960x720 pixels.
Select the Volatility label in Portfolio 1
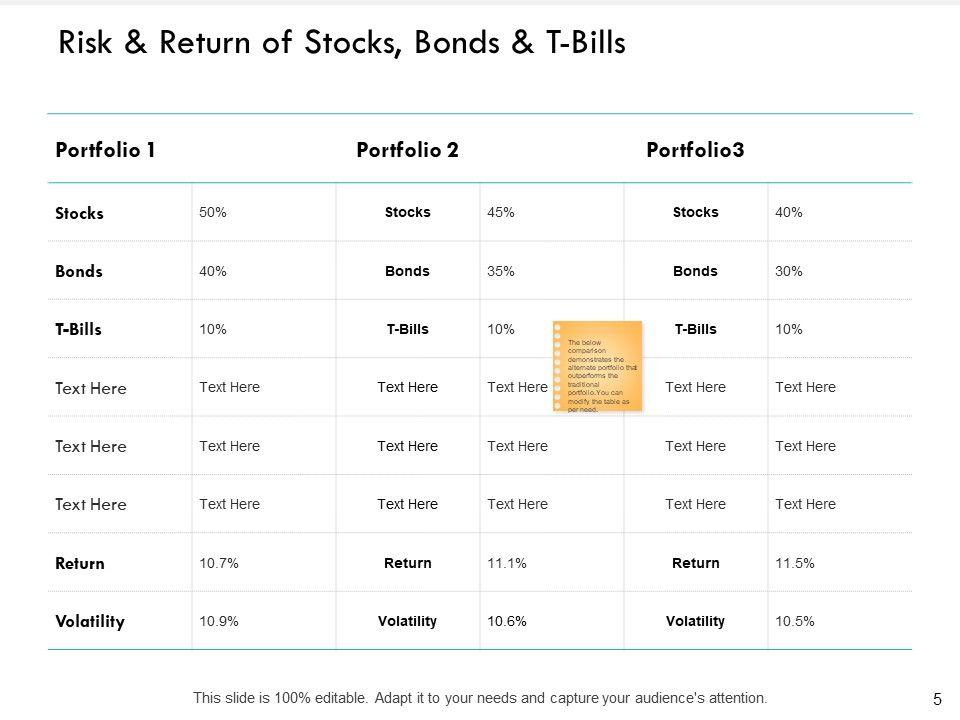point(90,621)
